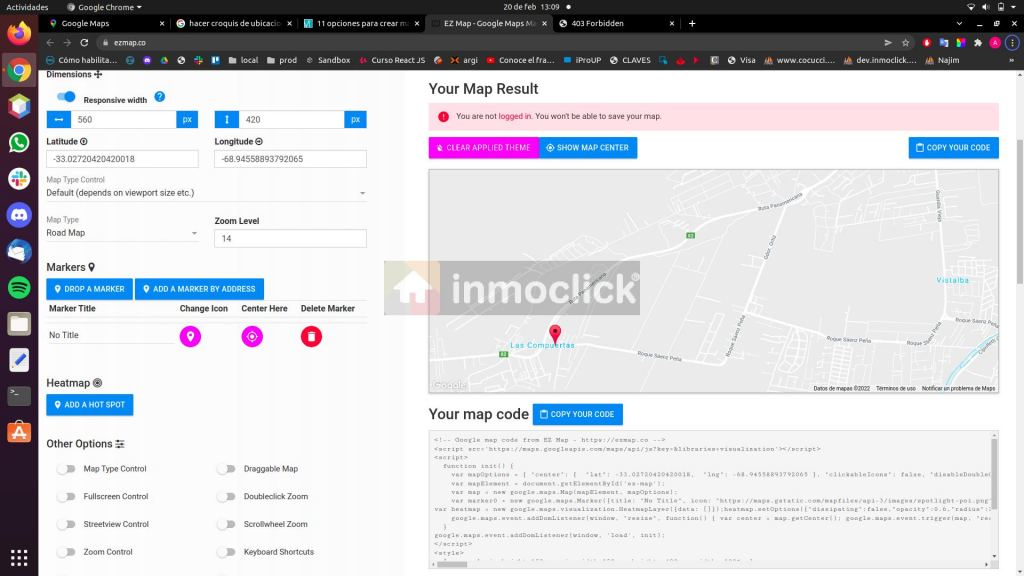
Task: Enable the Draggable Map switch
Action: [227, 469]
